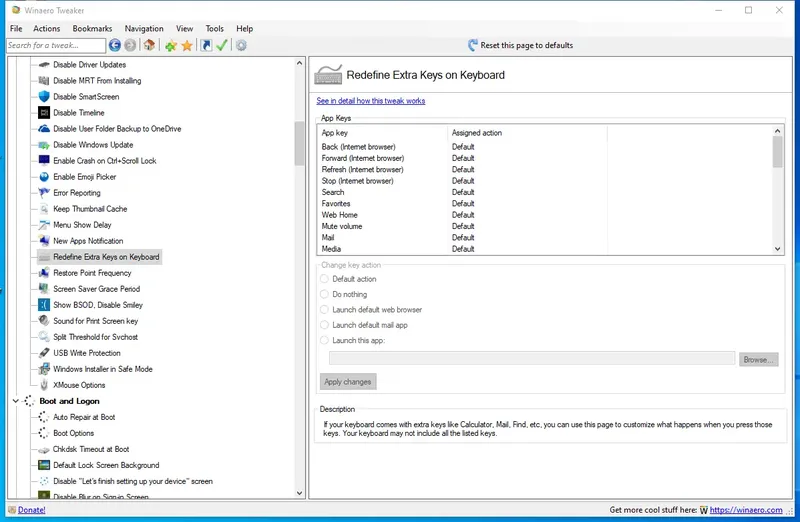
Task: Click the Browse... button
Action: (759, 359)
